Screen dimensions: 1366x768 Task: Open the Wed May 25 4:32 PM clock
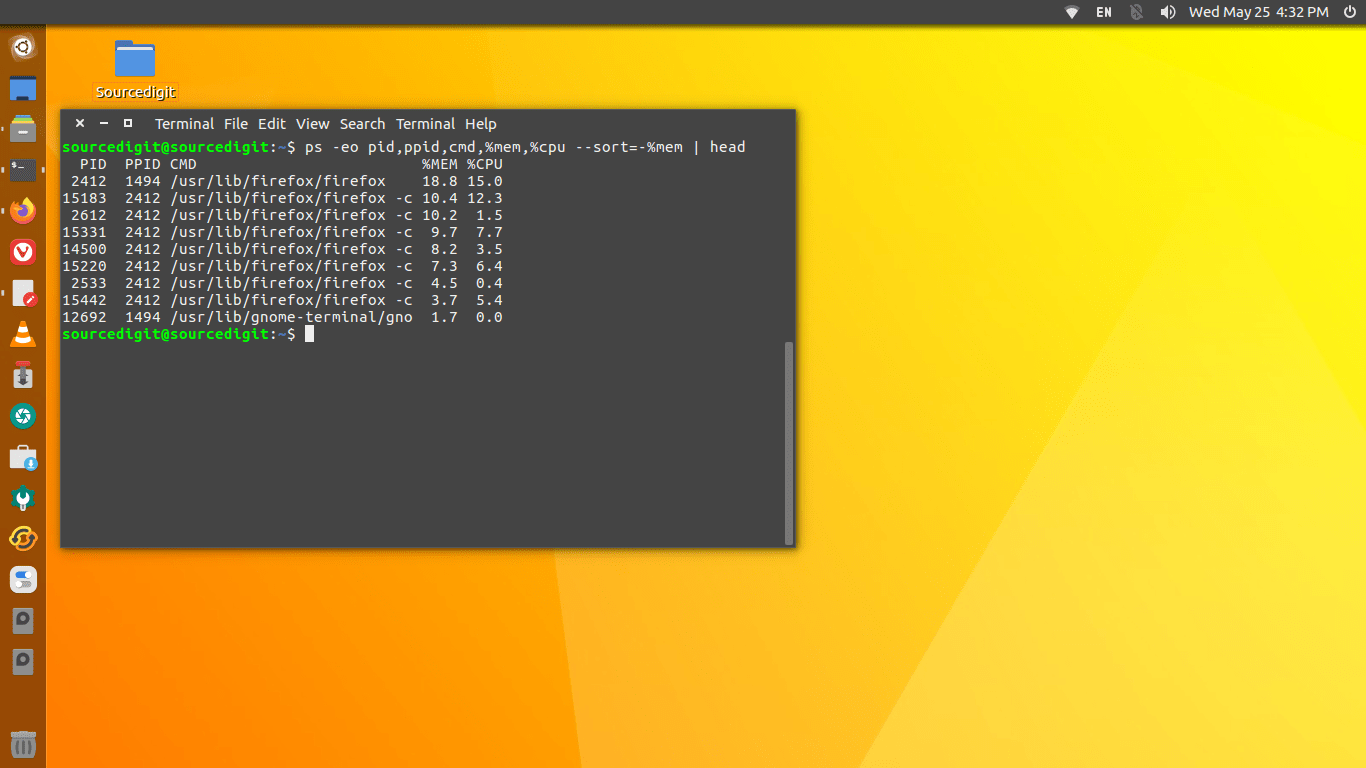tap(1258, 12)
